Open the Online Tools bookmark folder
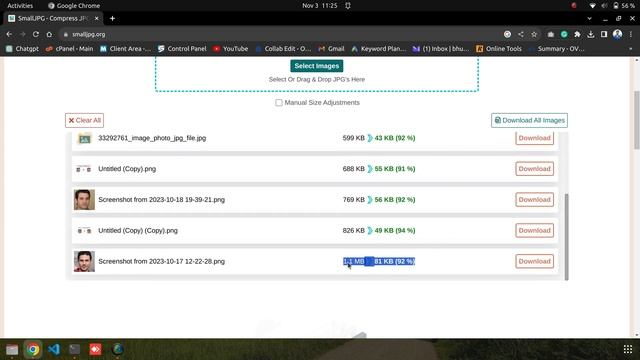Screen dimensions: 640x360 click(499, 49)
